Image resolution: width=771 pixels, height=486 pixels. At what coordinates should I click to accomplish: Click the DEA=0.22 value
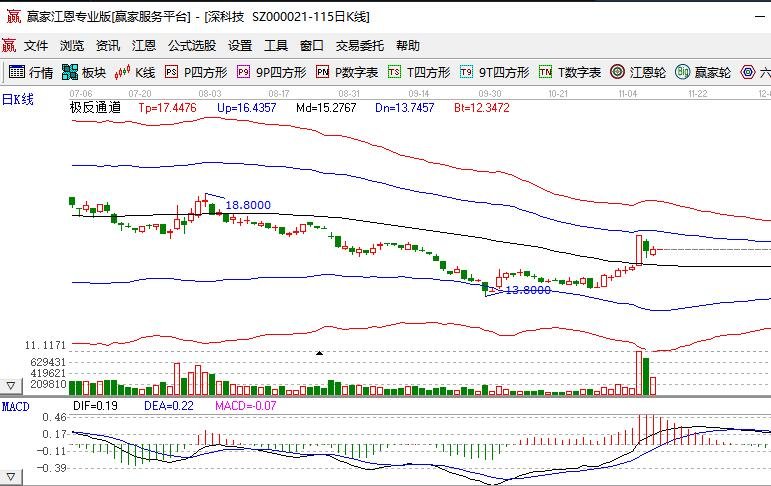tap(169, 406)
